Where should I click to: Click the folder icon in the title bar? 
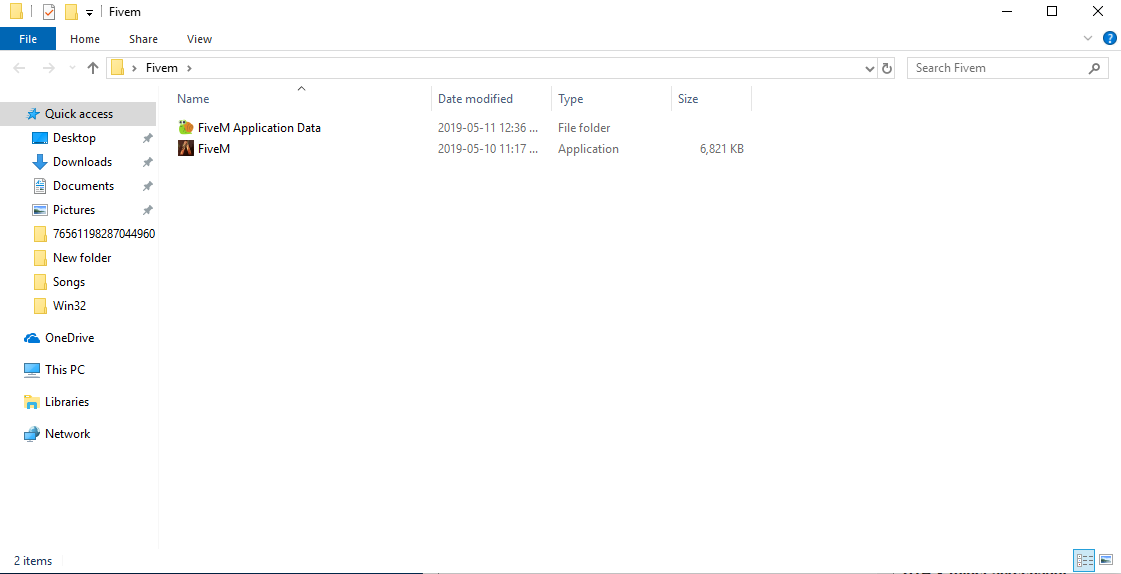(x=16, y=12)
